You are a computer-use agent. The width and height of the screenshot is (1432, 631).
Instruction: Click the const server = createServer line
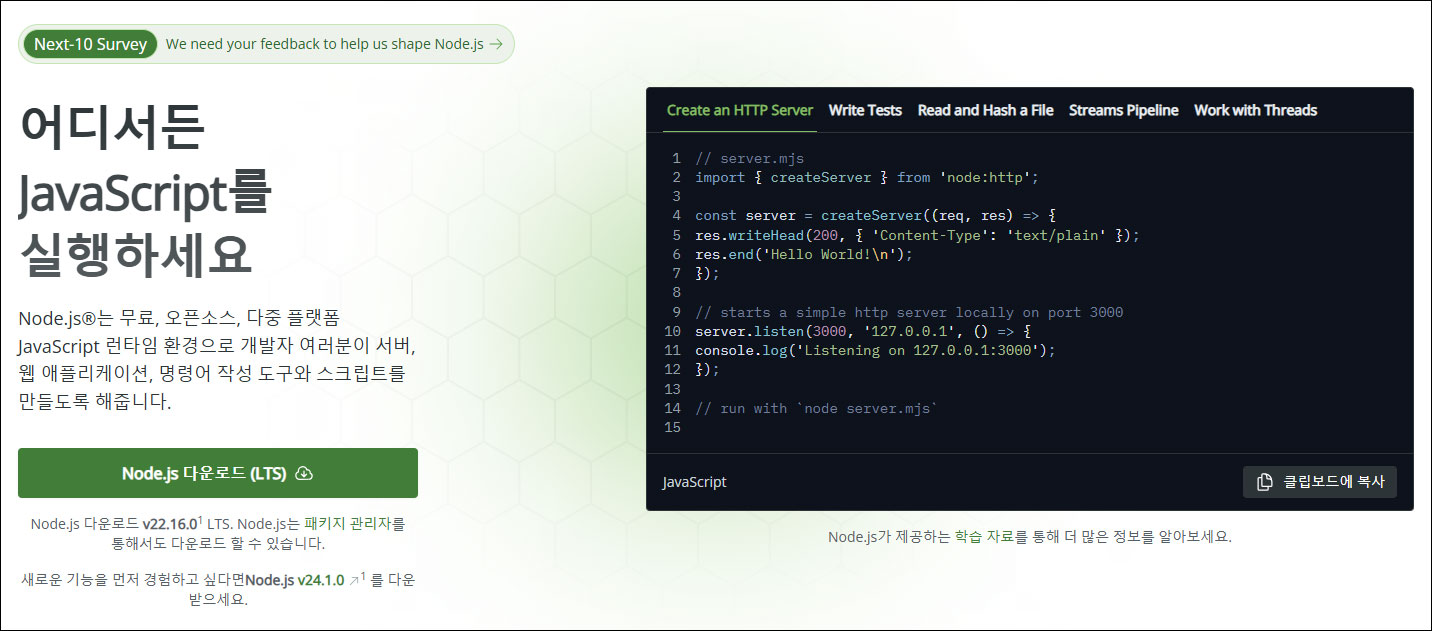[x=875, y=216]
